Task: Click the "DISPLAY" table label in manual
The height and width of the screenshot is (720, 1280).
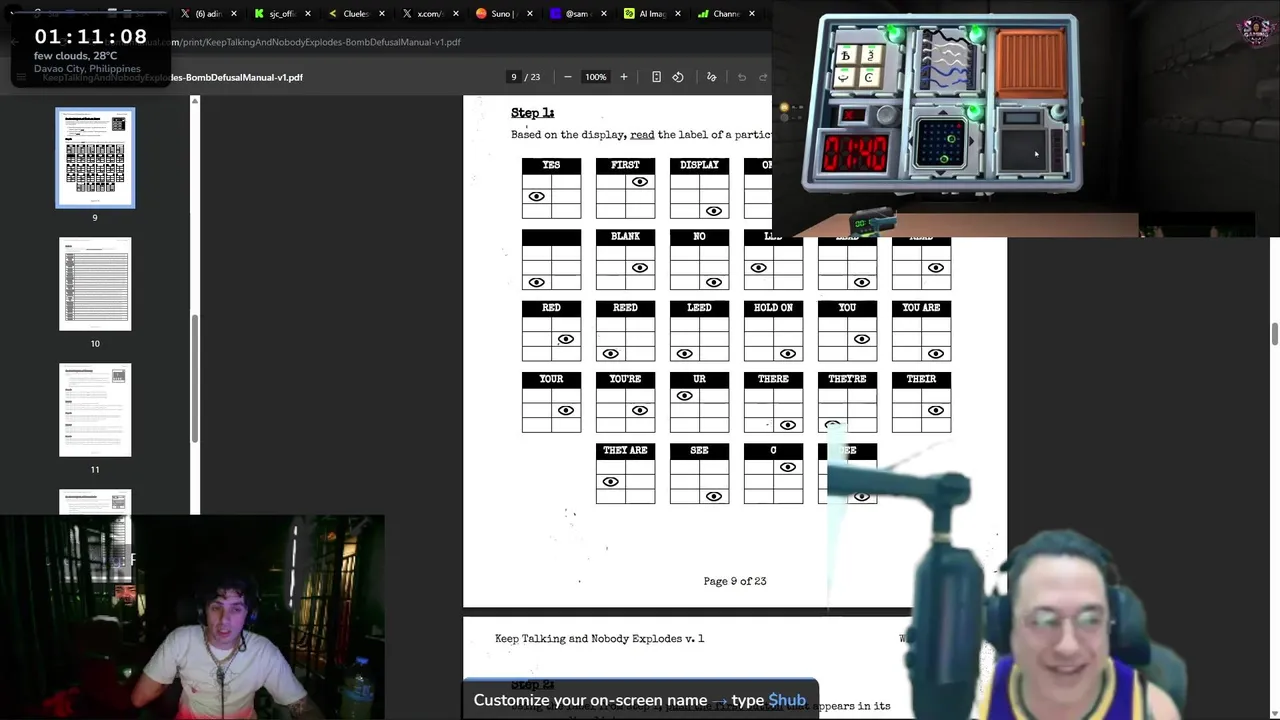Action: [699, 165]
